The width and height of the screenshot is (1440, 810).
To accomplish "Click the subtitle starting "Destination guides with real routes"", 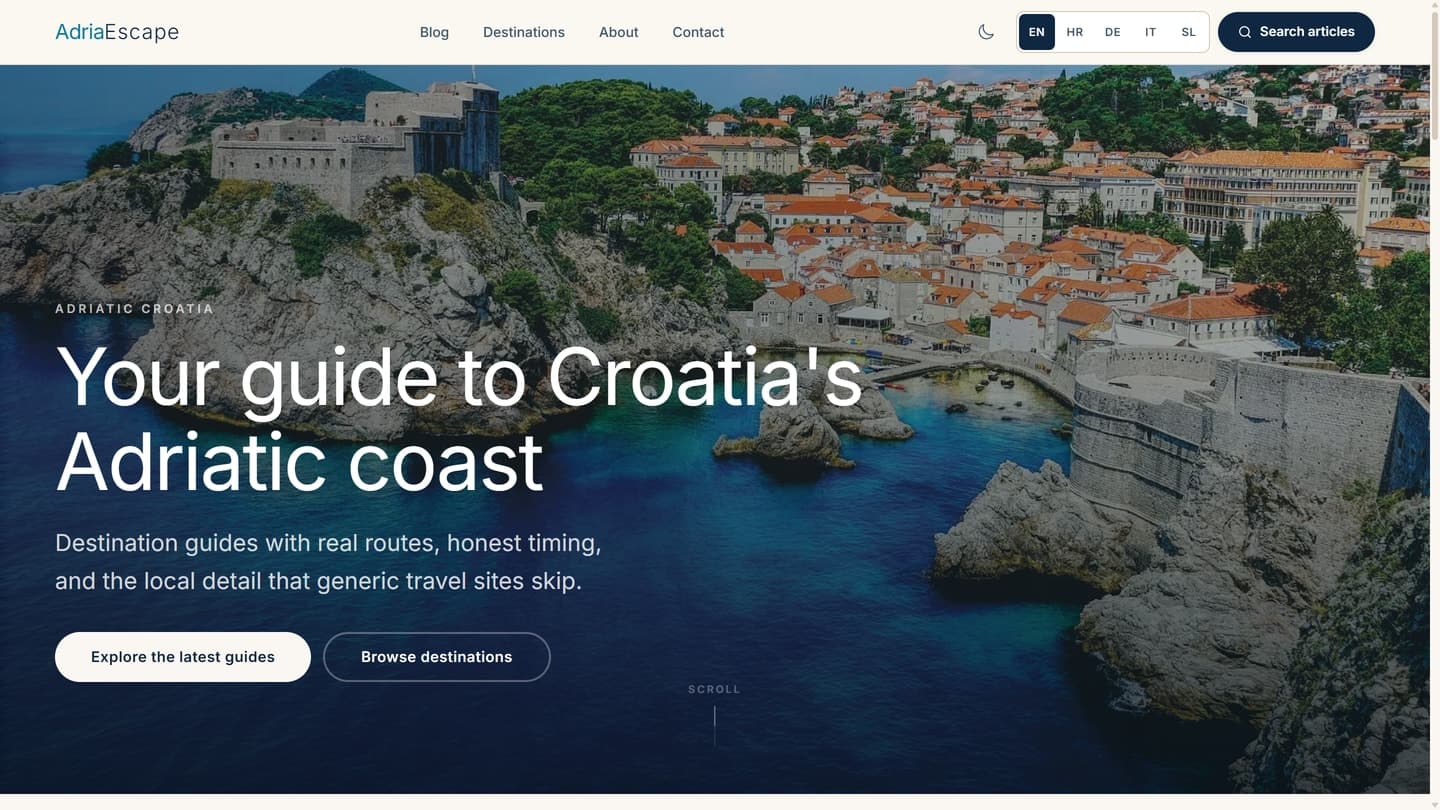I will click(x=328, y=562).
